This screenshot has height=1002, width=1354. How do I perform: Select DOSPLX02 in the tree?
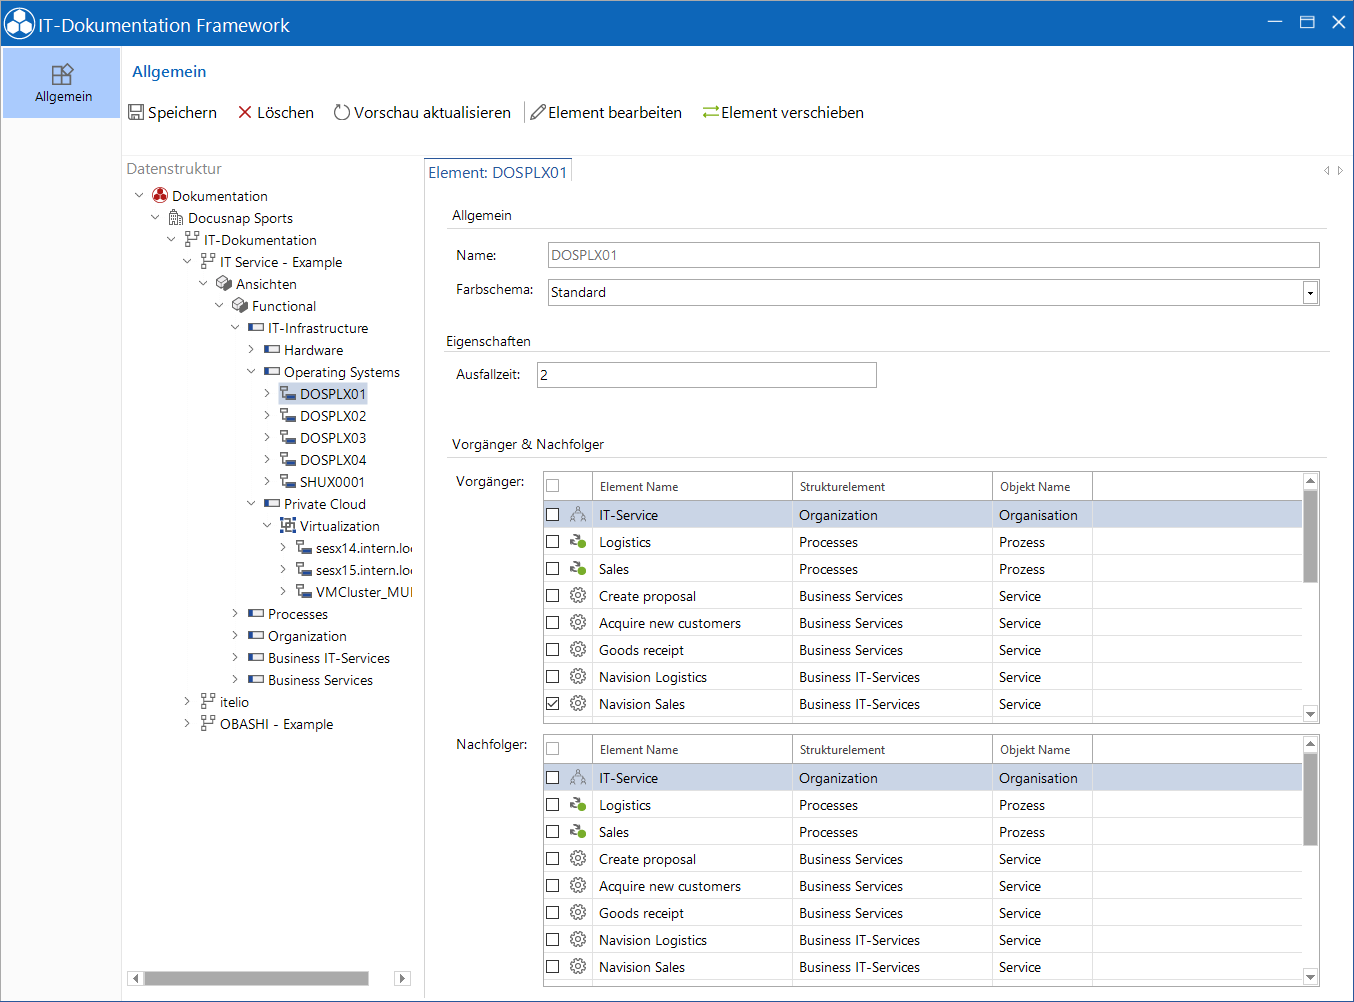tap(333, 415)
